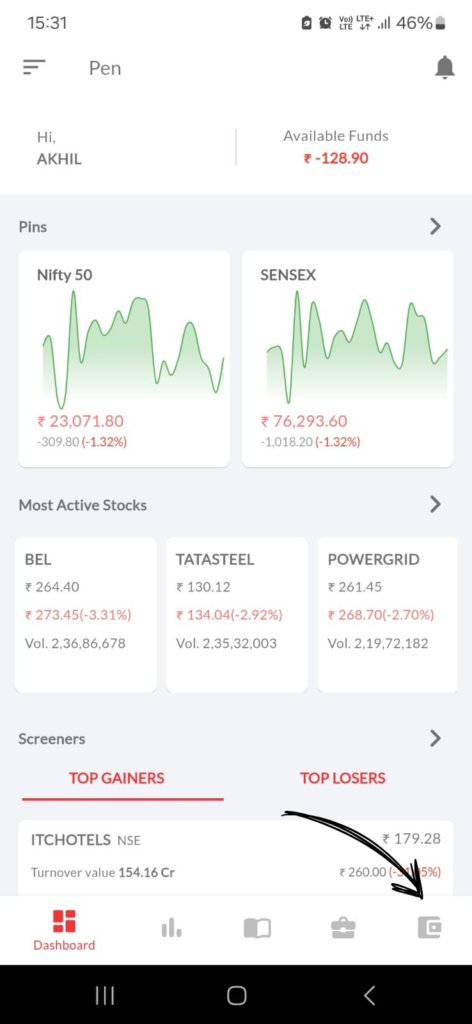The height and width of the screenshot is (1024, 472).
Task: Expand the Pins section arrow
Action: (x=435, y=227)
